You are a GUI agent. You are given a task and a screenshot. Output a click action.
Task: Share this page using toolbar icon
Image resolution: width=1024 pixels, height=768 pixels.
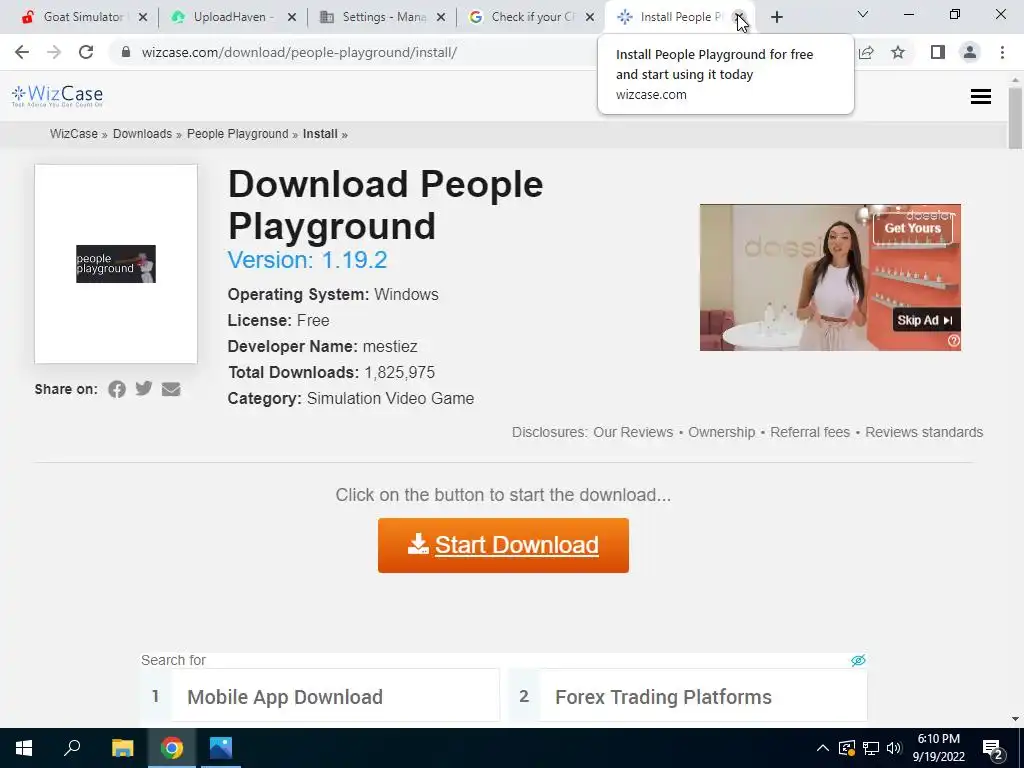coord(866,52)
